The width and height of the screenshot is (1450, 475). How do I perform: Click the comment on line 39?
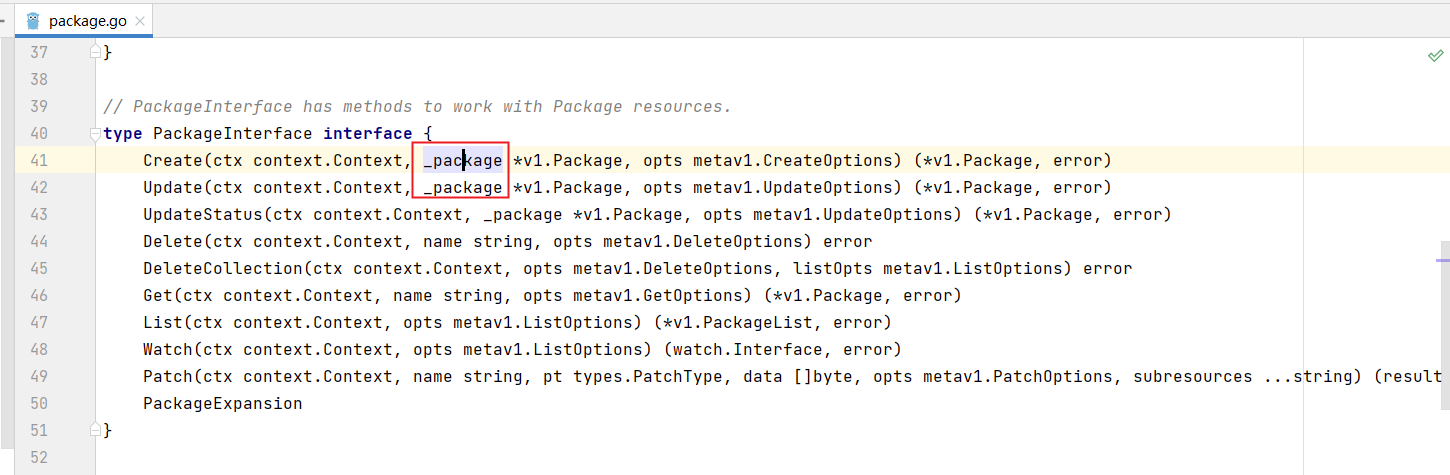(418, 106)
